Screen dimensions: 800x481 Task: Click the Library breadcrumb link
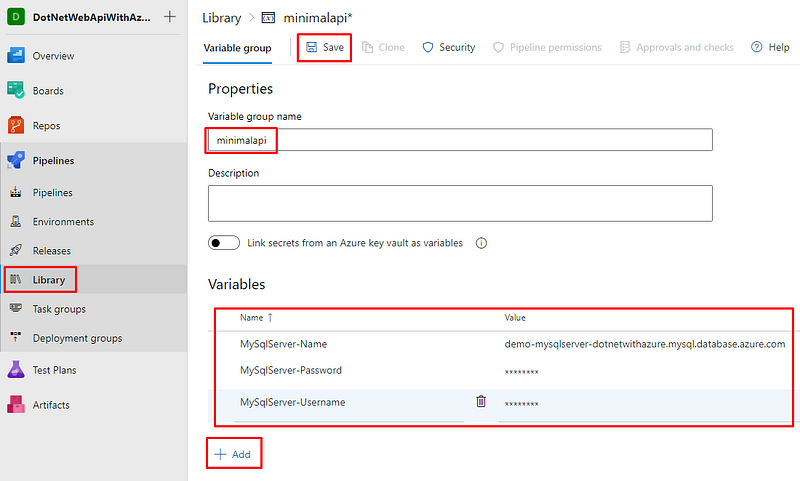(x=221, y=18)
